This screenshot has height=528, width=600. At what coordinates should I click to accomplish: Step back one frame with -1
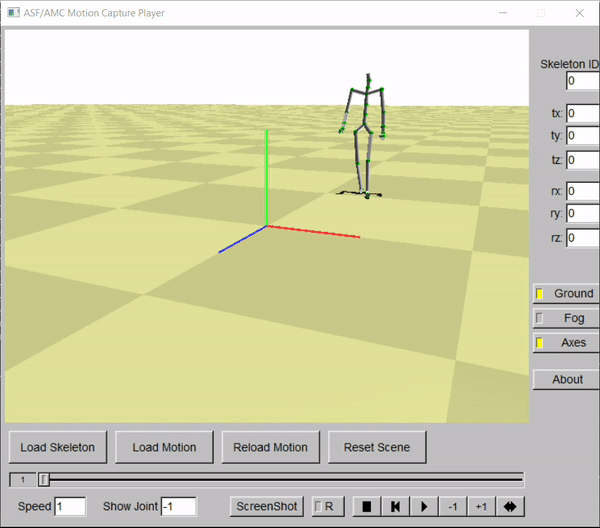(x=453, y=507)
